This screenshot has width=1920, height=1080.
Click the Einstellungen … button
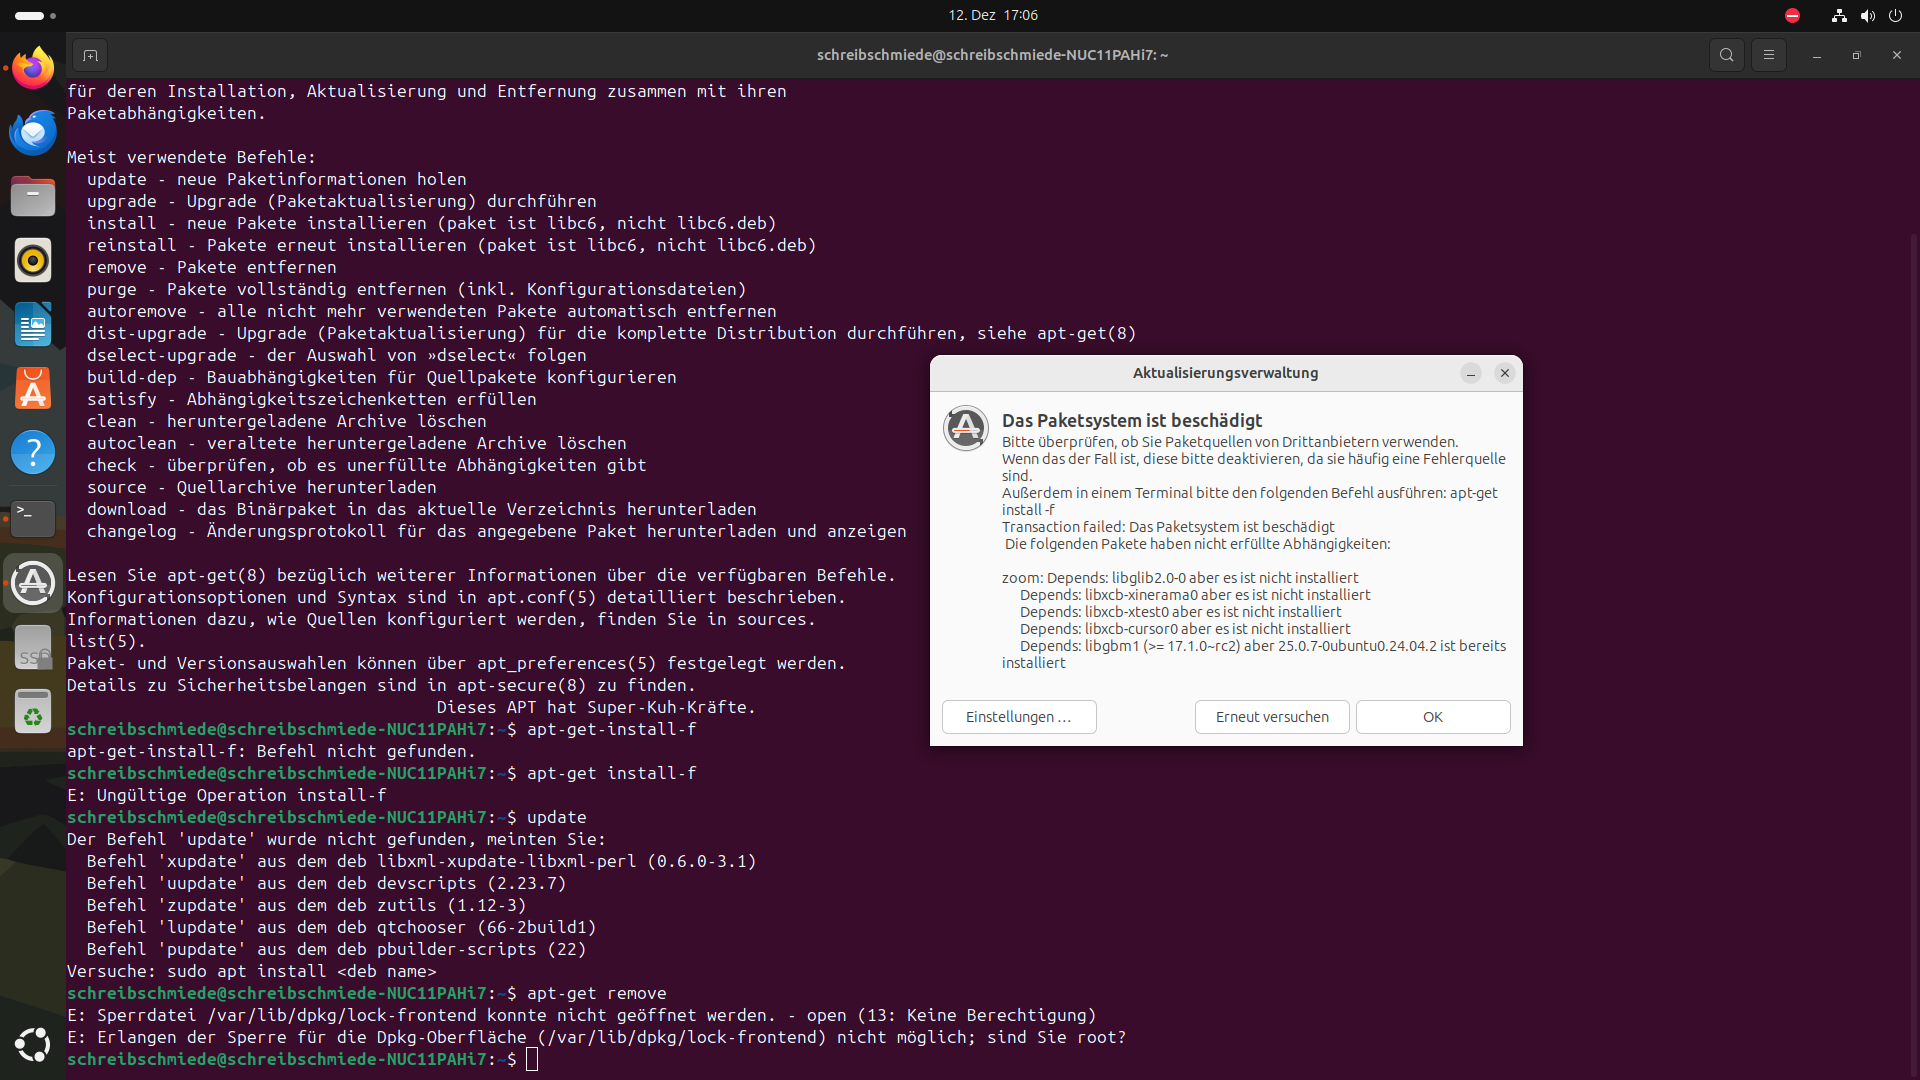point(1018,717)
